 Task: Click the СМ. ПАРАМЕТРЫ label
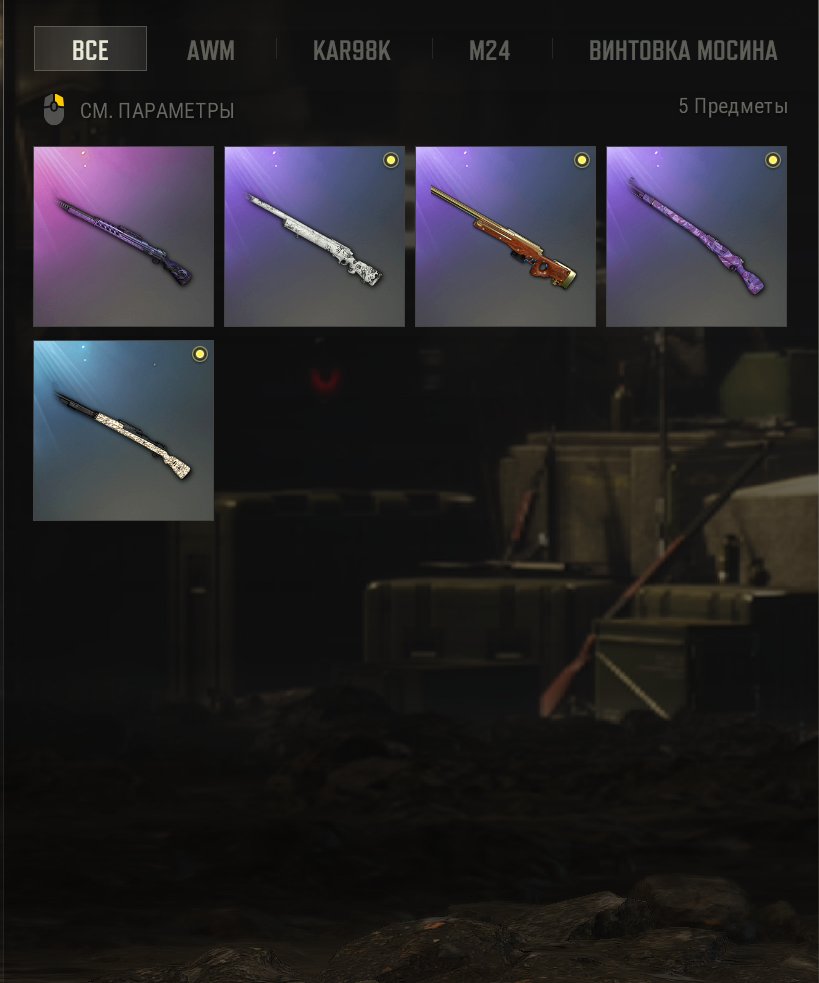click(x=157, y=111)
